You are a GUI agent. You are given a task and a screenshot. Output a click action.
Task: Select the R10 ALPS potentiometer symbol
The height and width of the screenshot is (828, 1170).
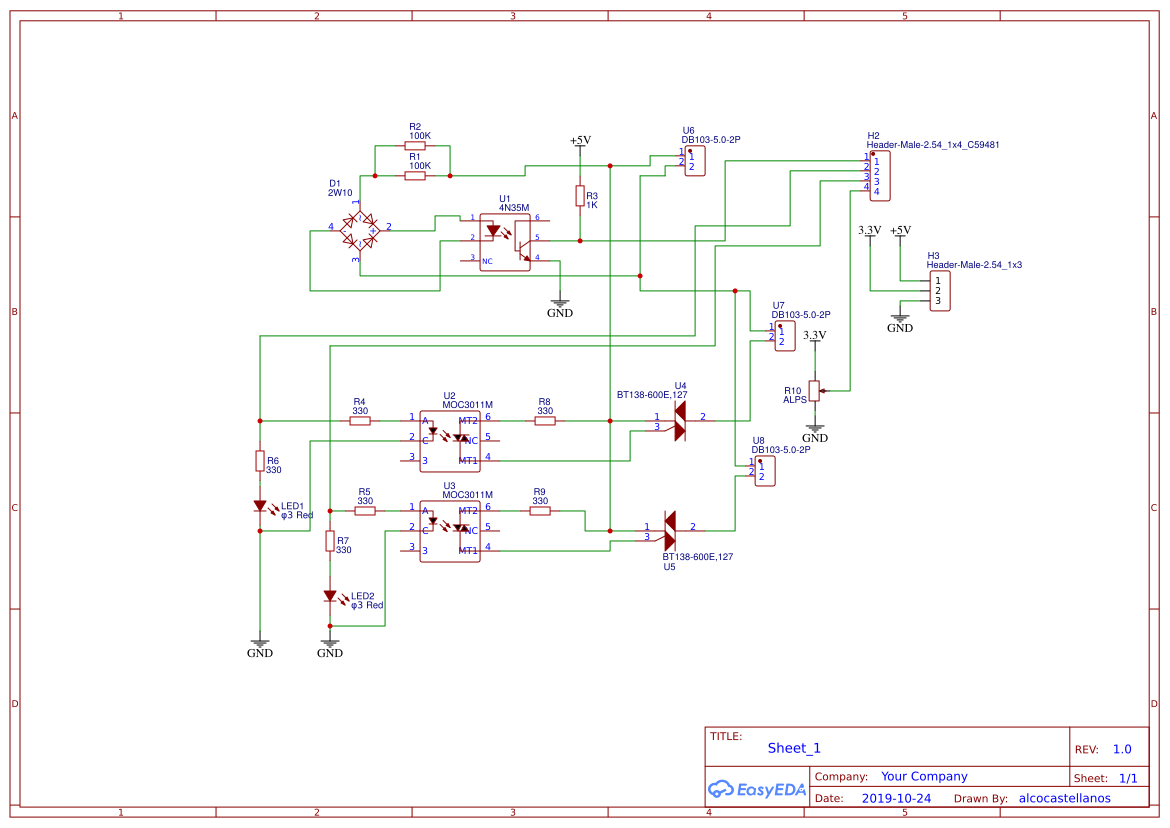pos(815,391)
